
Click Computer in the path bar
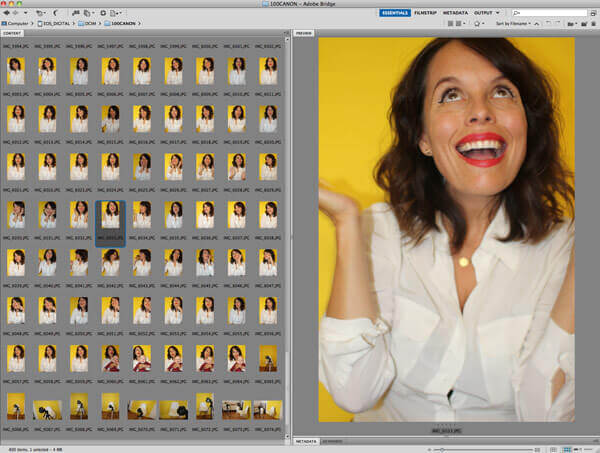click(x=15, y=23)
